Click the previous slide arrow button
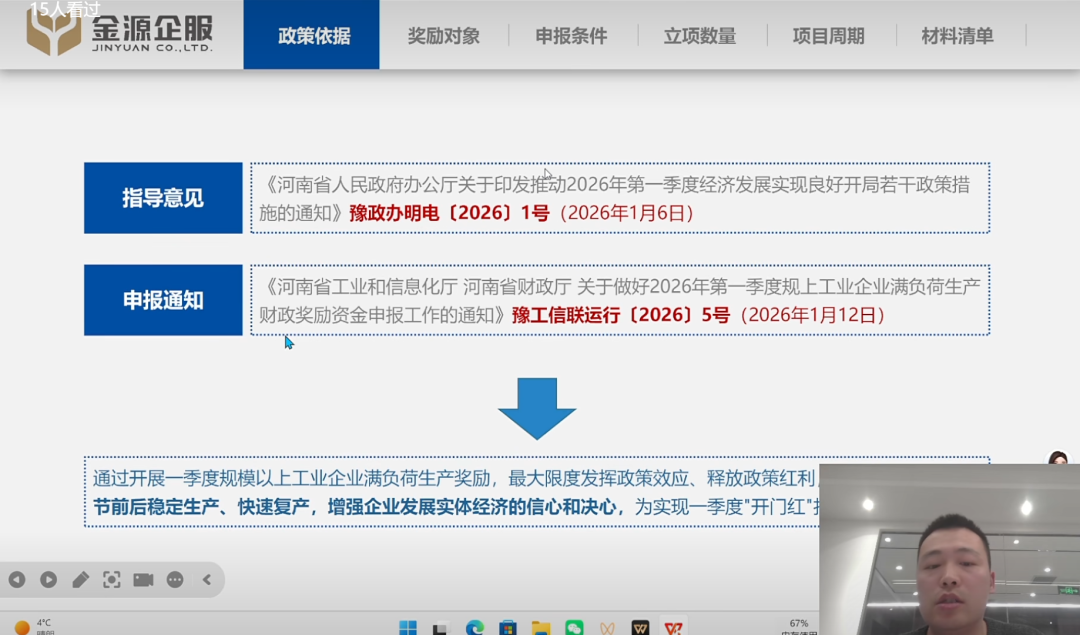The height and width of the screenshot is (635, 1080). pyautogui.click(x=17, y=579)
